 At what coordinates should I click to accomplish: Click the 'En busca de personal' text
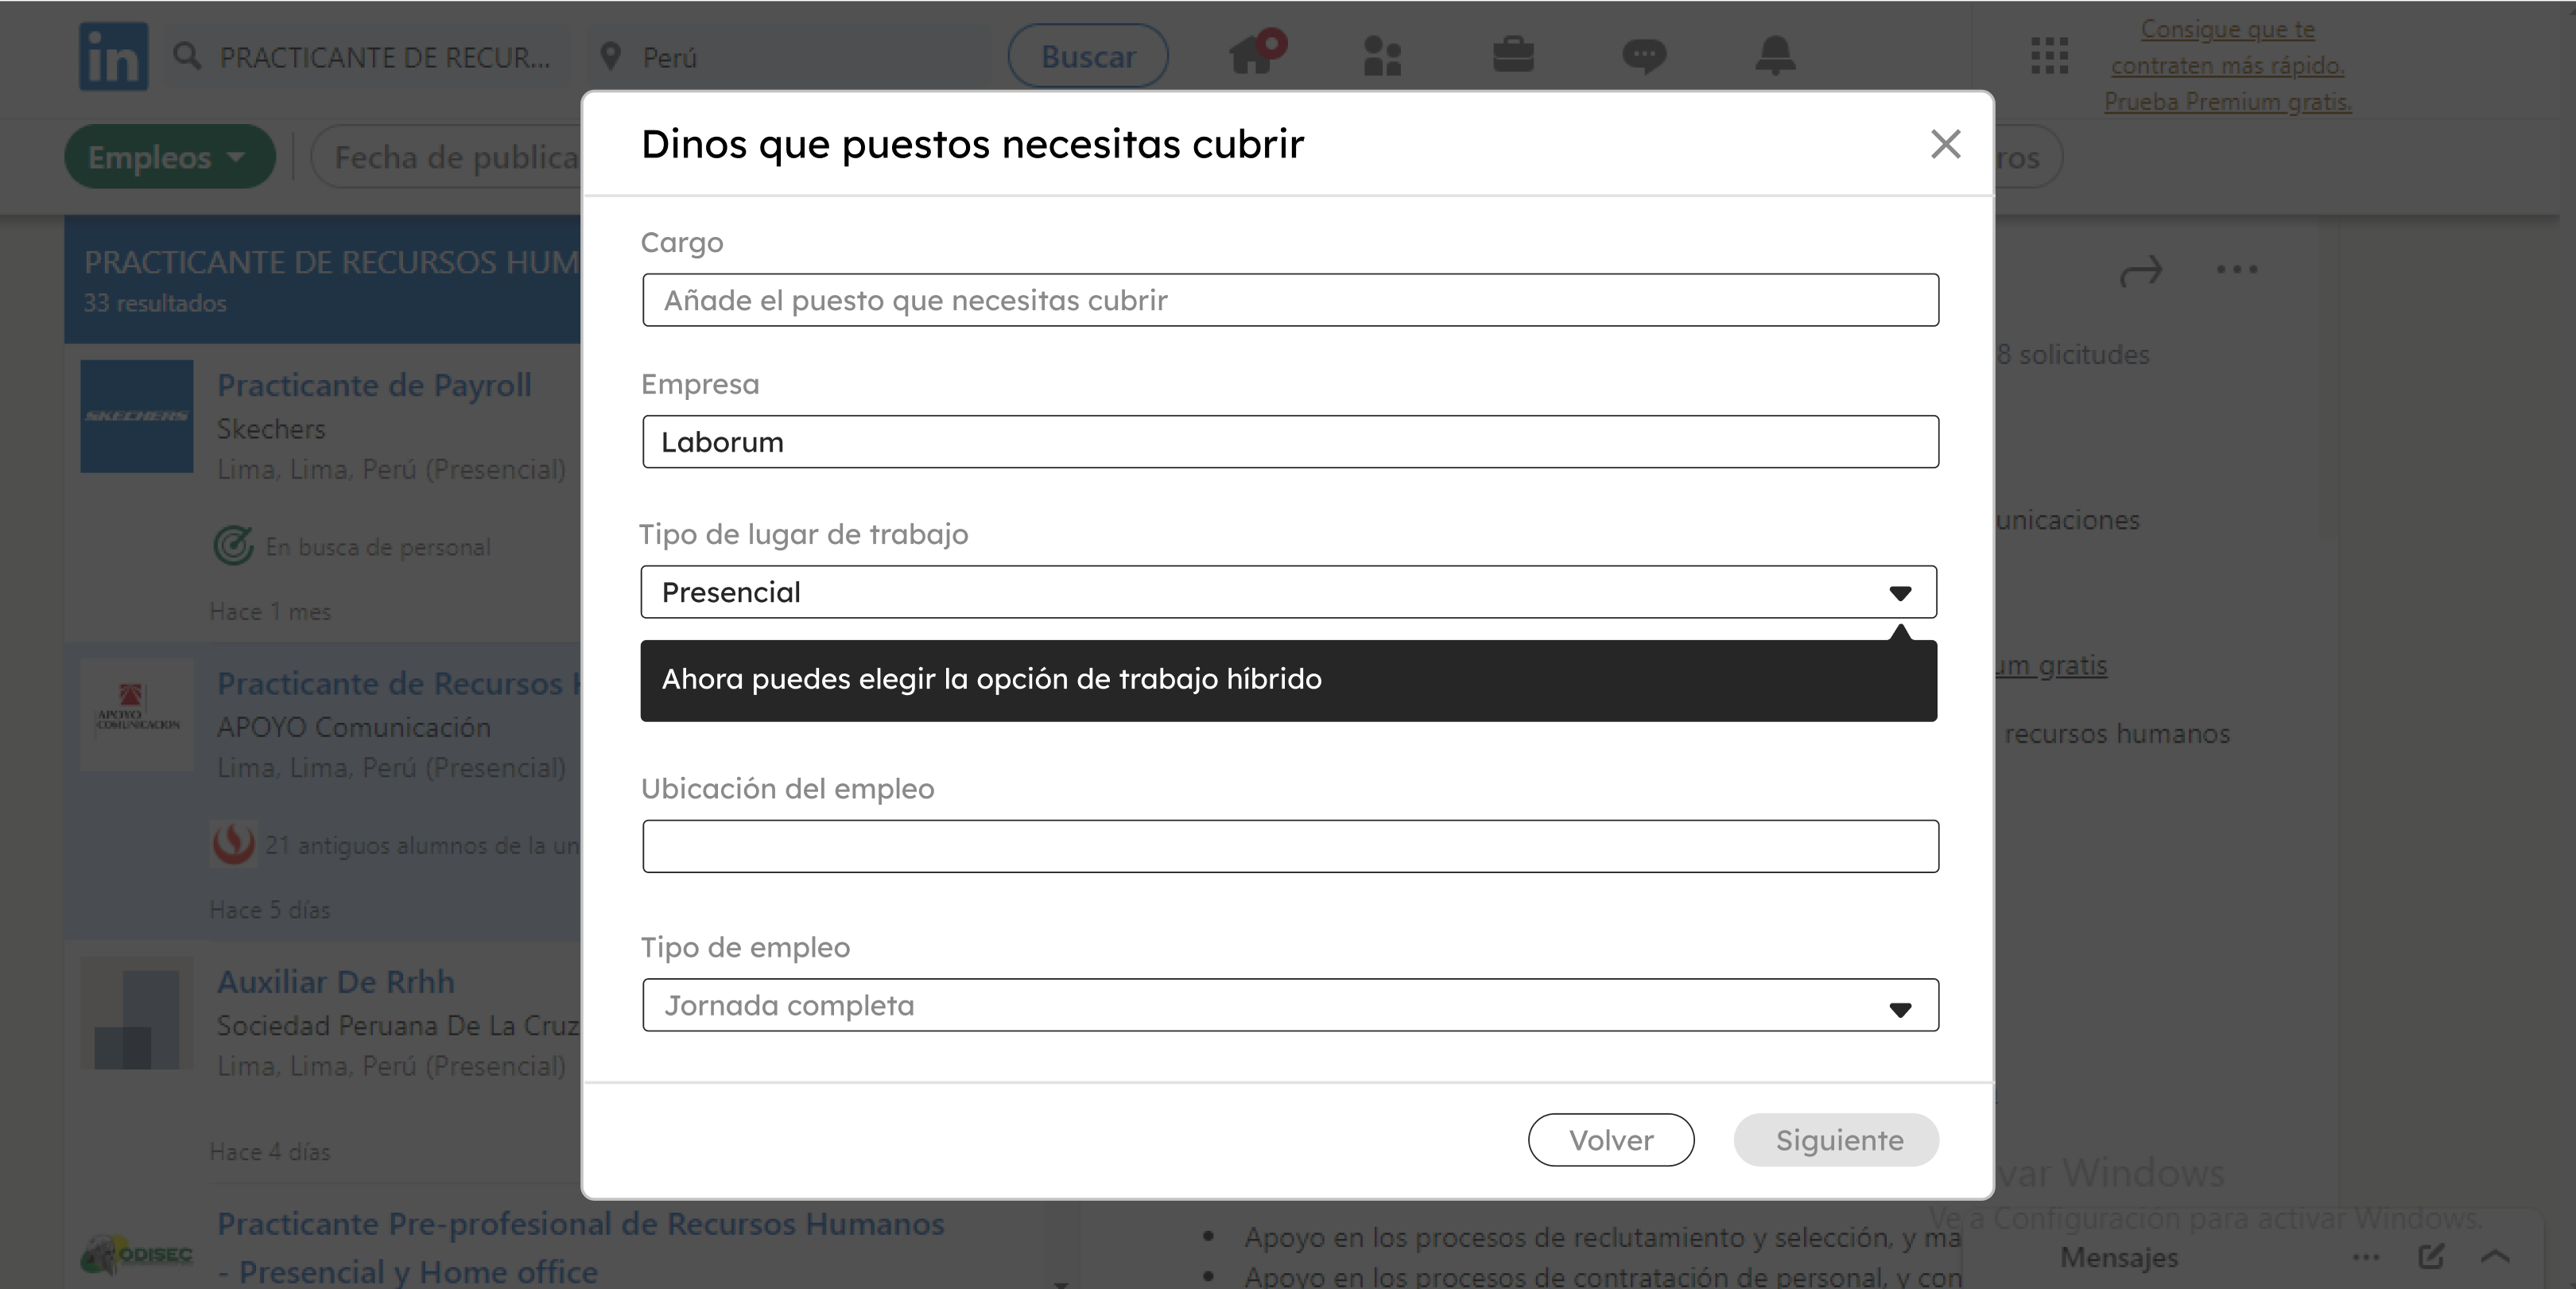pyautogui.click(x=378, y=547)
